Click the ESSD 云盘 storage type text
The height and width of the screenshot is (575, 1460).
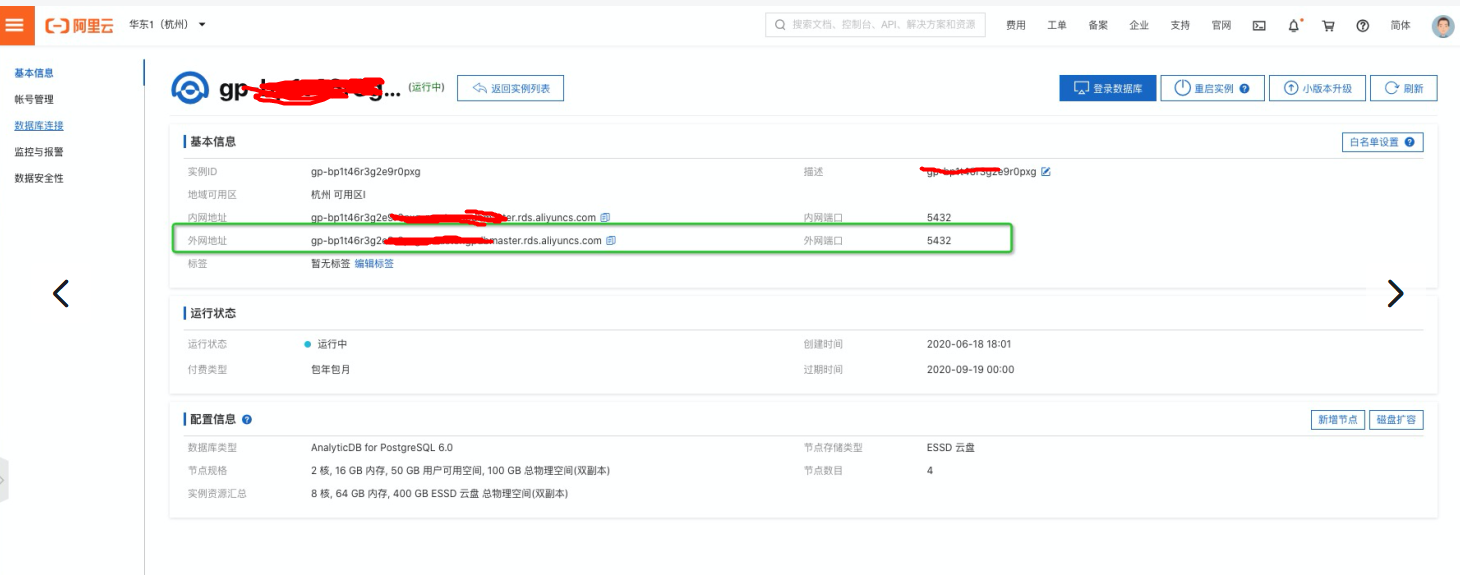[x=951, y=448]
